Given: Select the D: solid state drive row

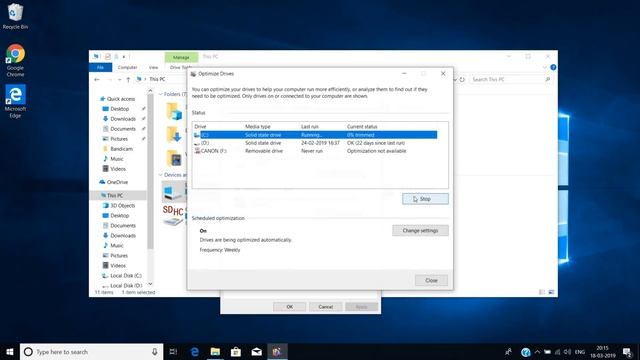Looking at the screenshot, I should click(315, 143).
